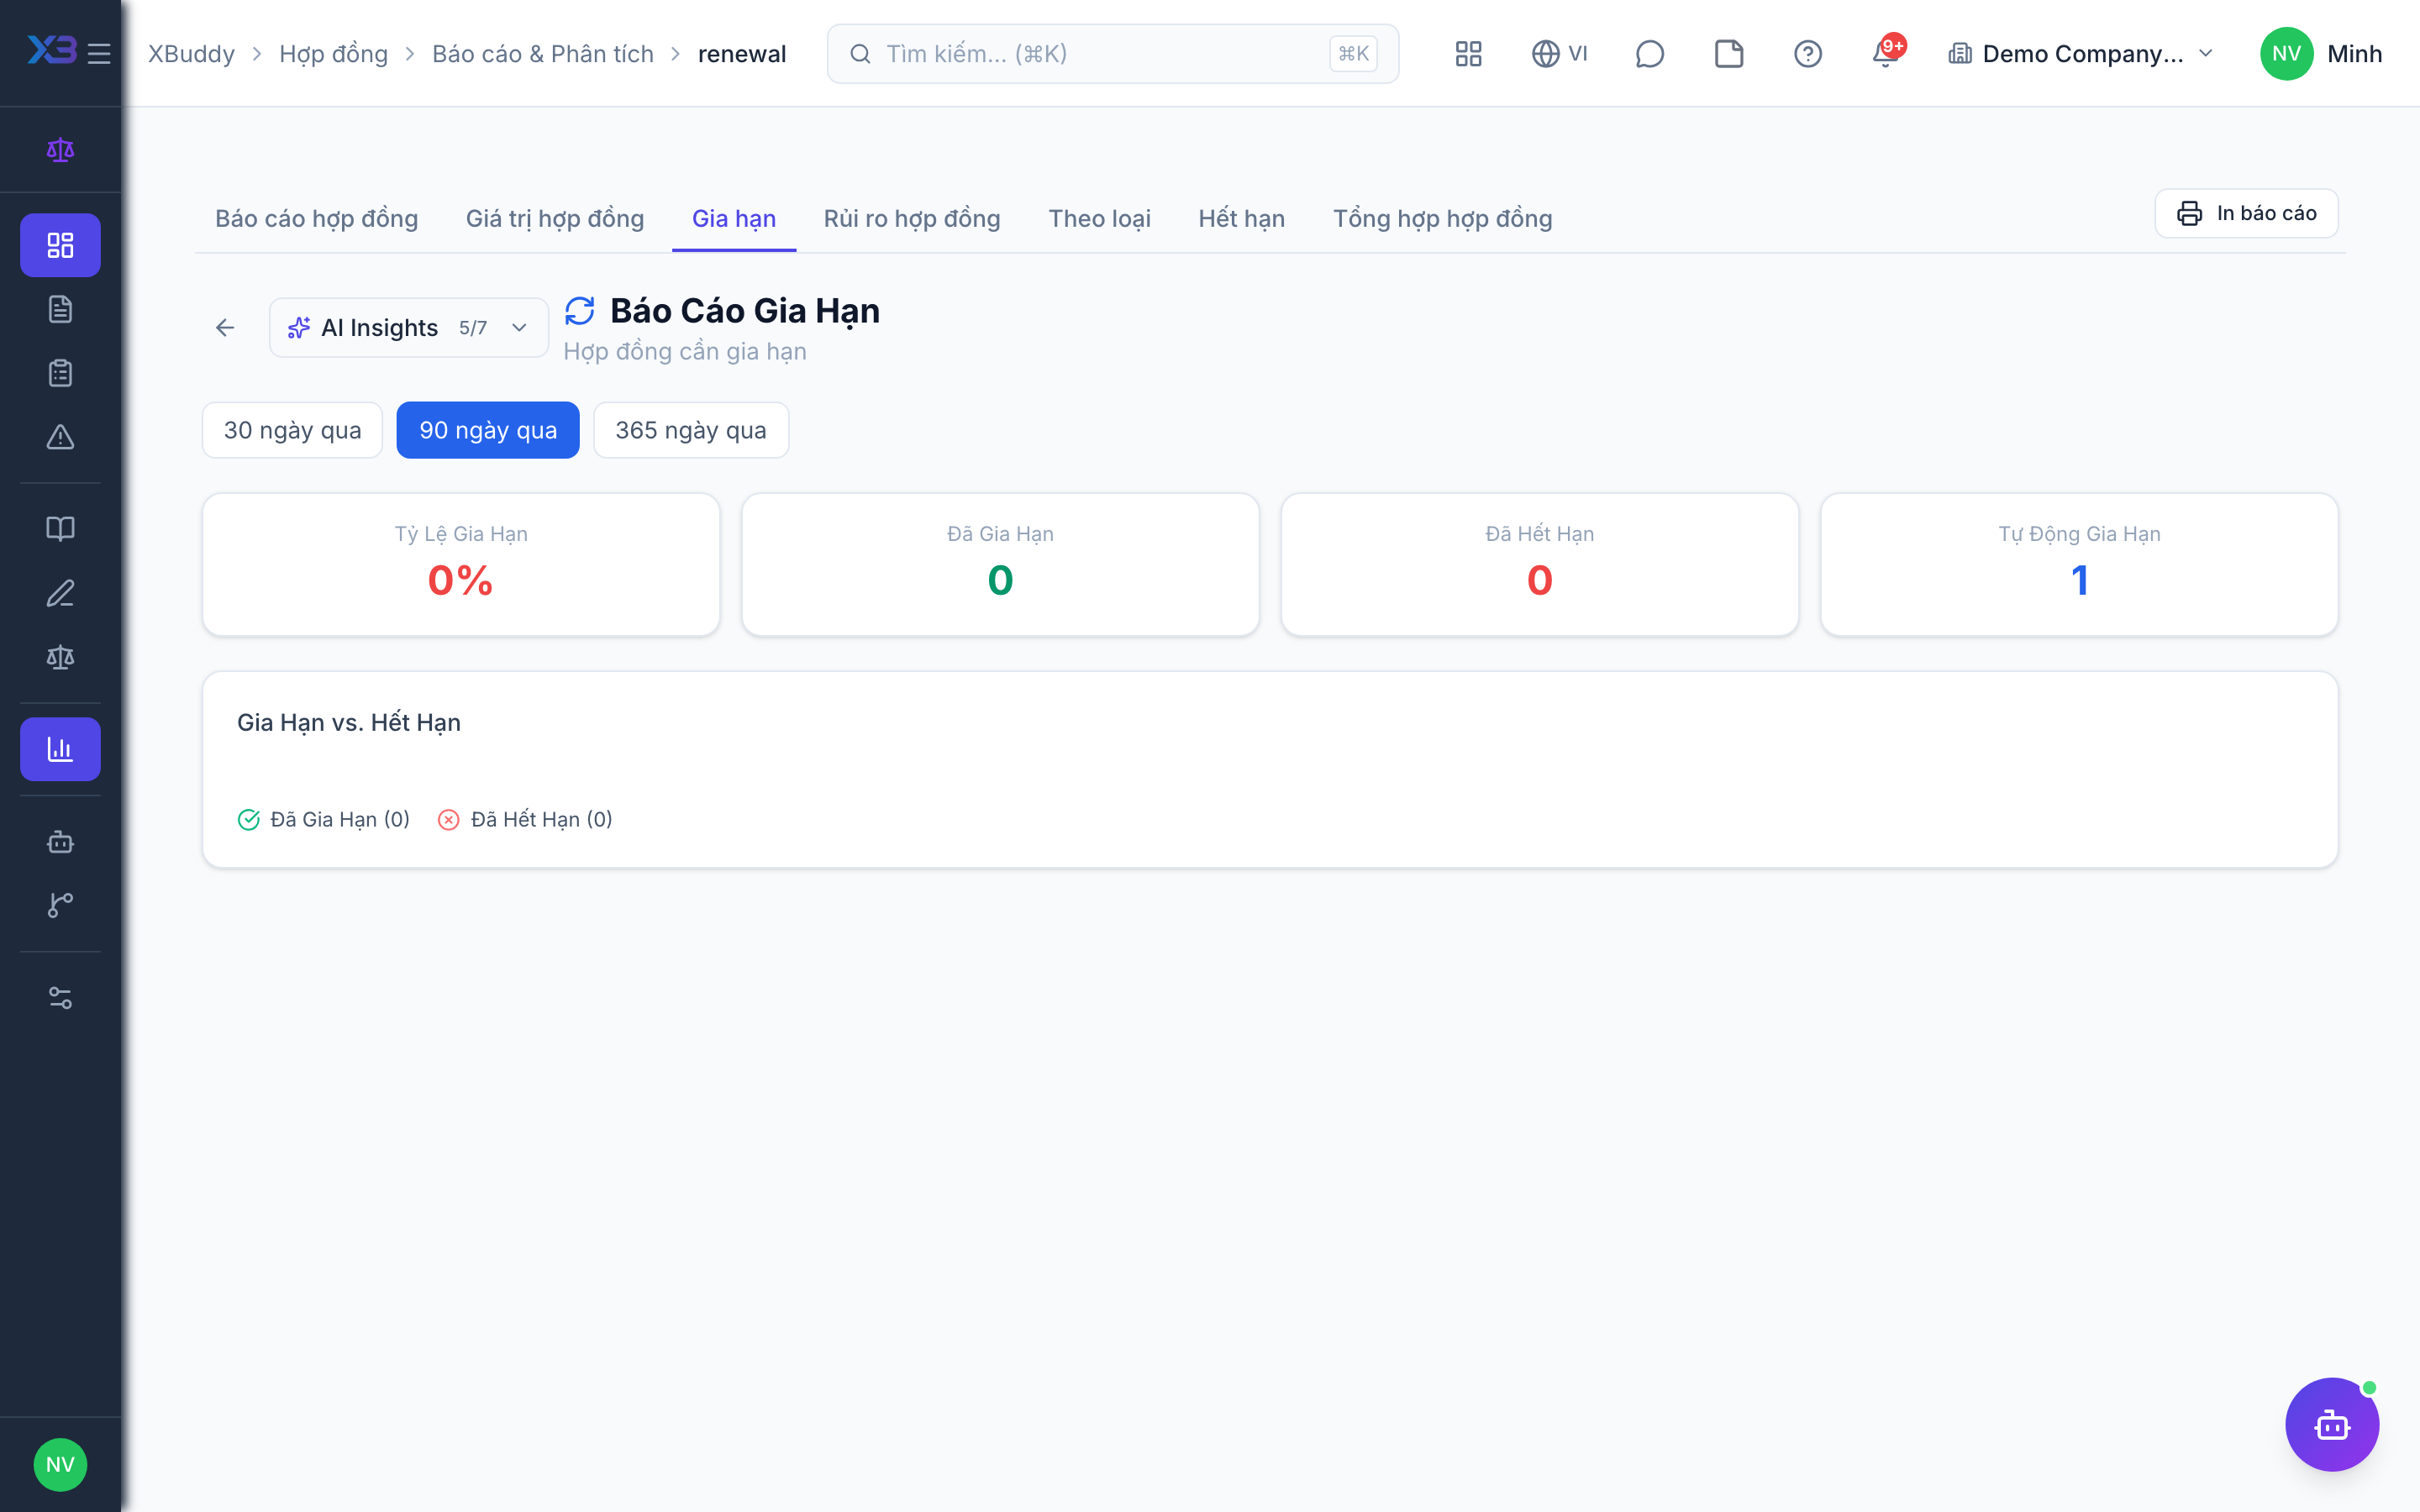Click the In báo cáo print button
The height and width of the screenshot is (1512, 2420).
(x=2246, y=213)
